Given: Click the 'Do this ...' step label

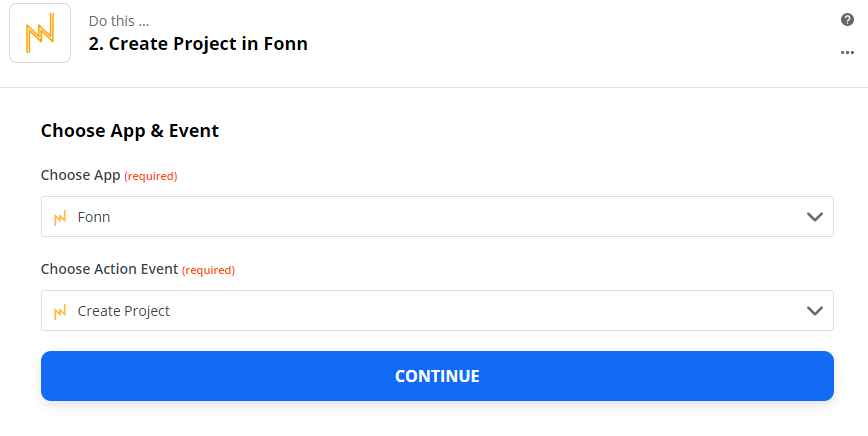Looking at the screenshot, I should click(118, 21).
